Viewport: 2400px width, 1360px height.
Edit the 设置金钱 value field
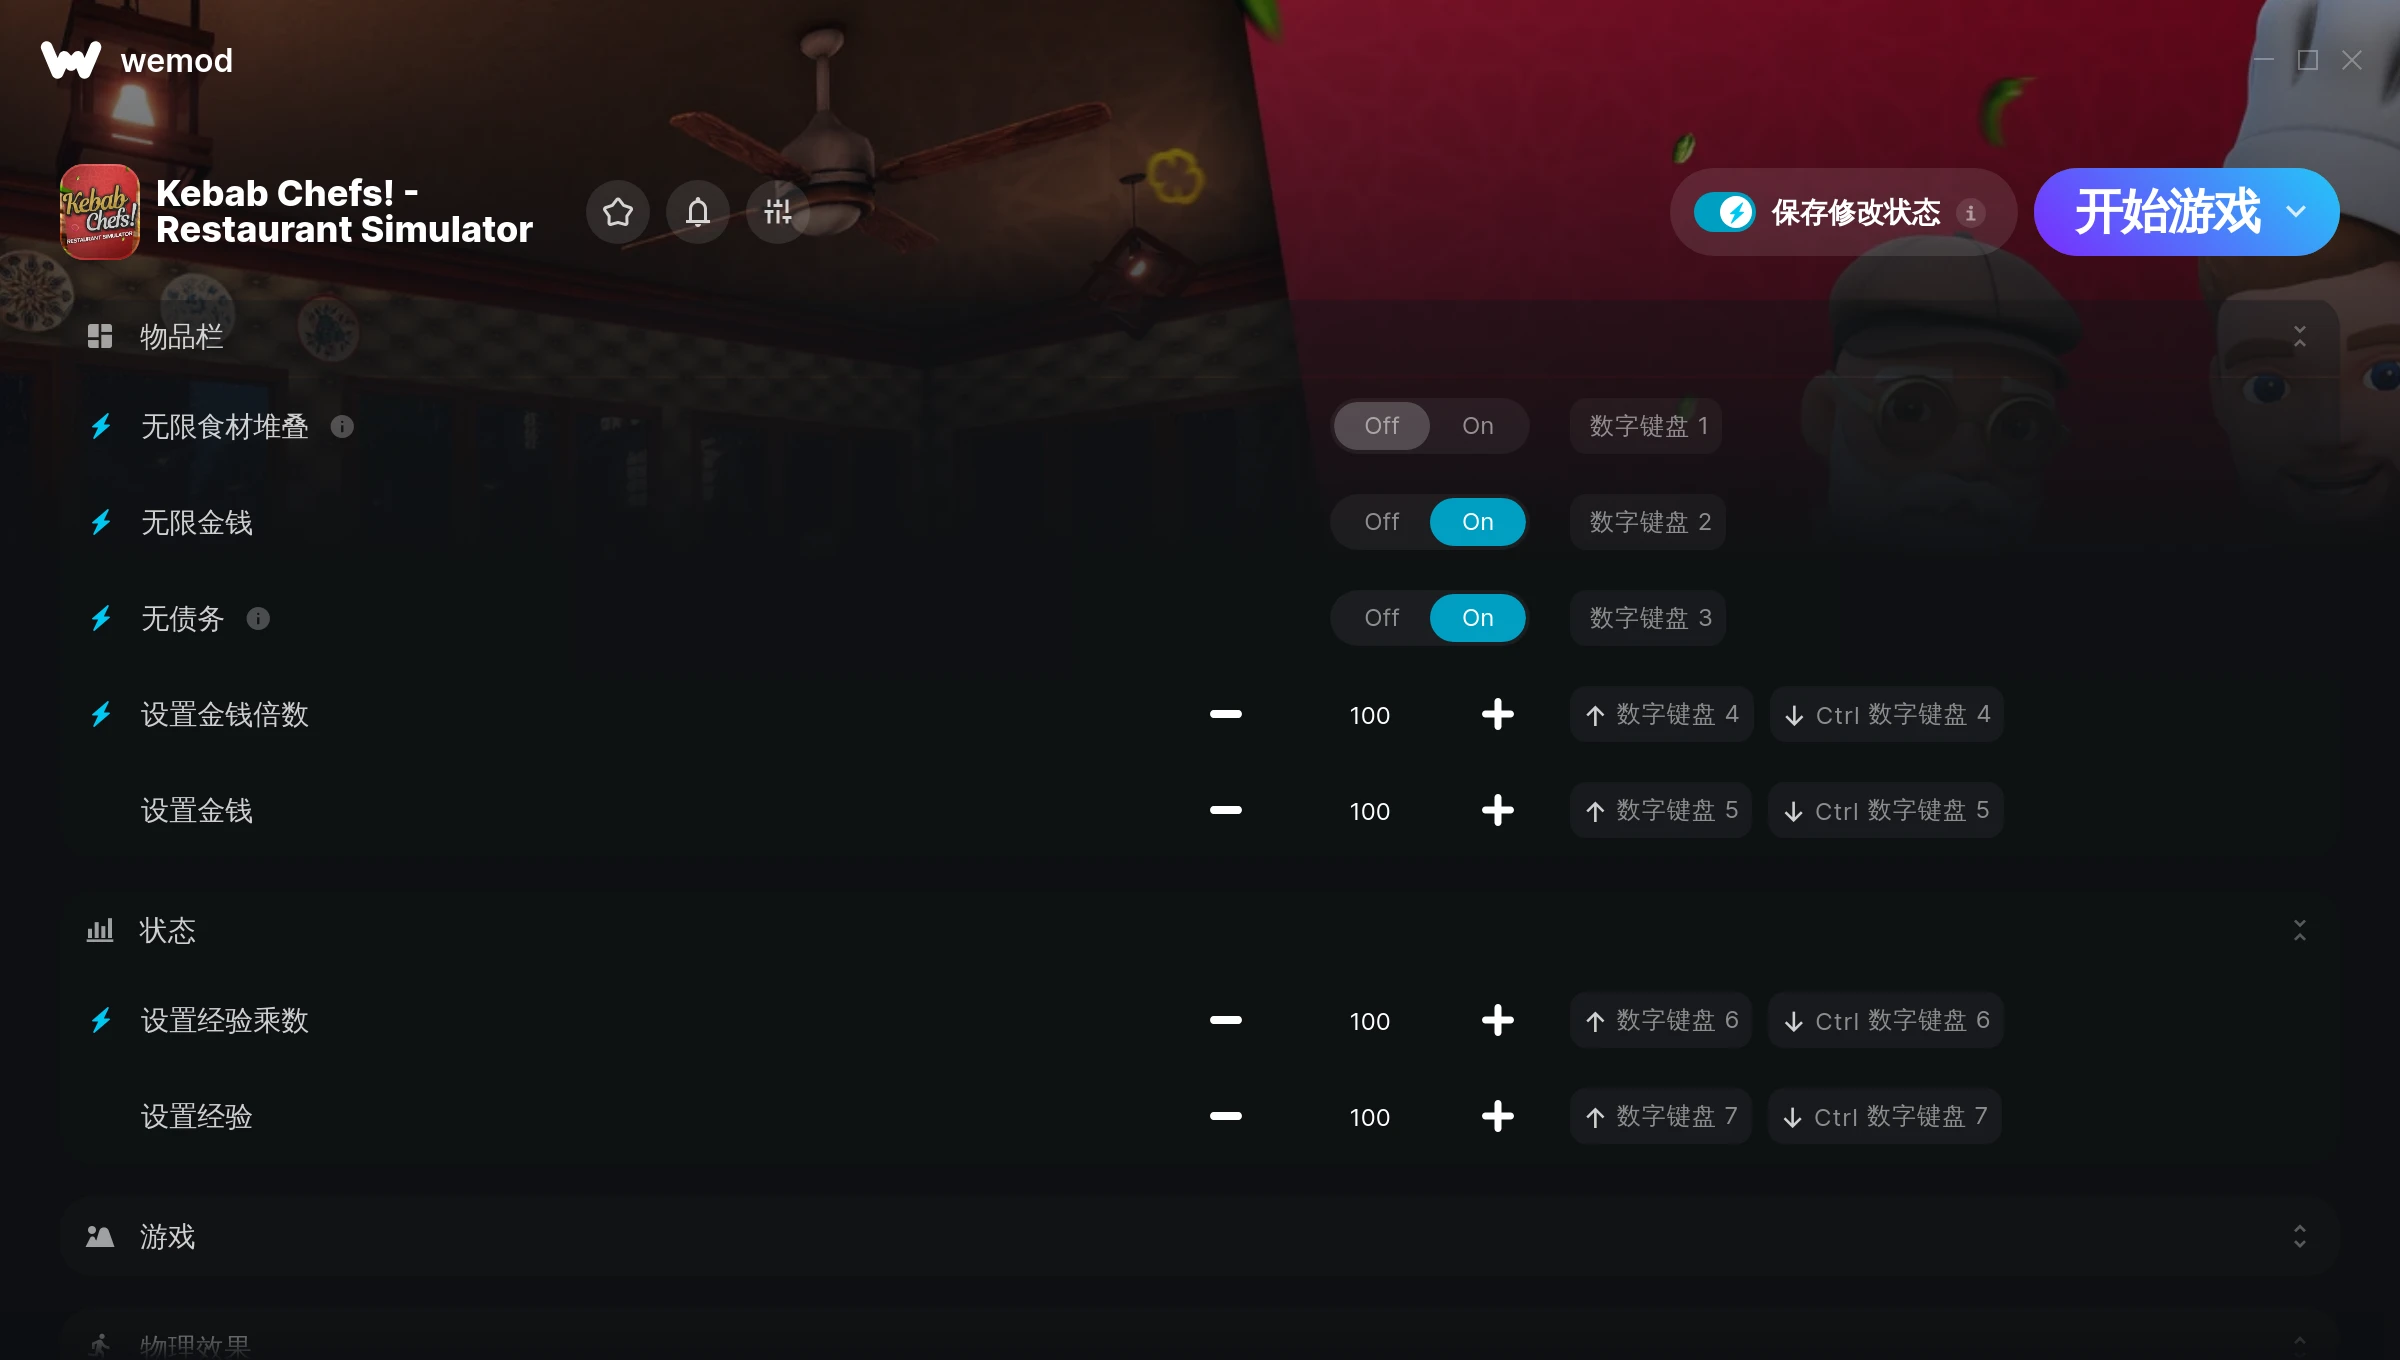[x=1369, y=811]
